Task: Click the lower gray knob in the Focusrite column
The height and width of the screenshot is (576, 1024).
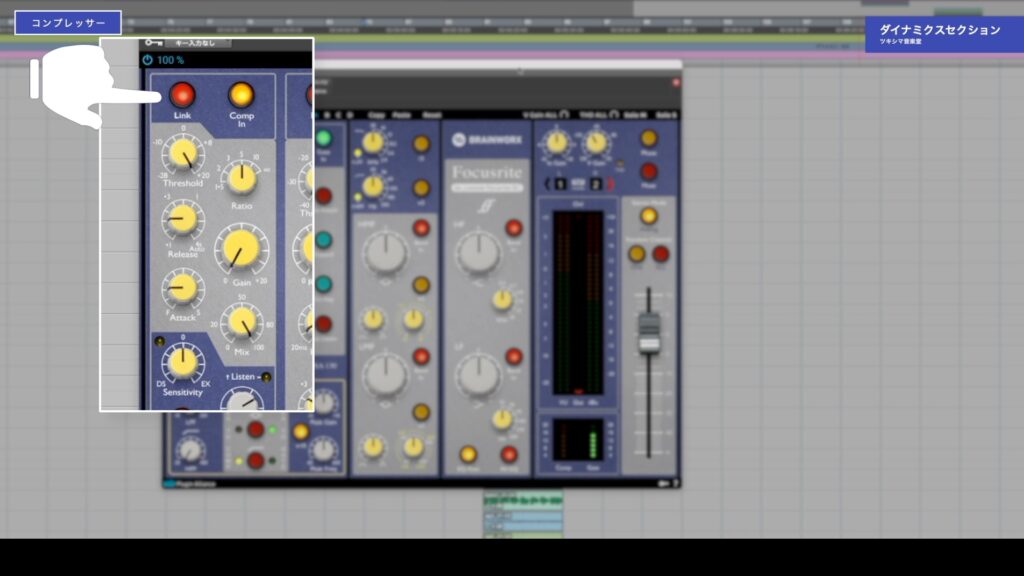Action: coord(478,375)
